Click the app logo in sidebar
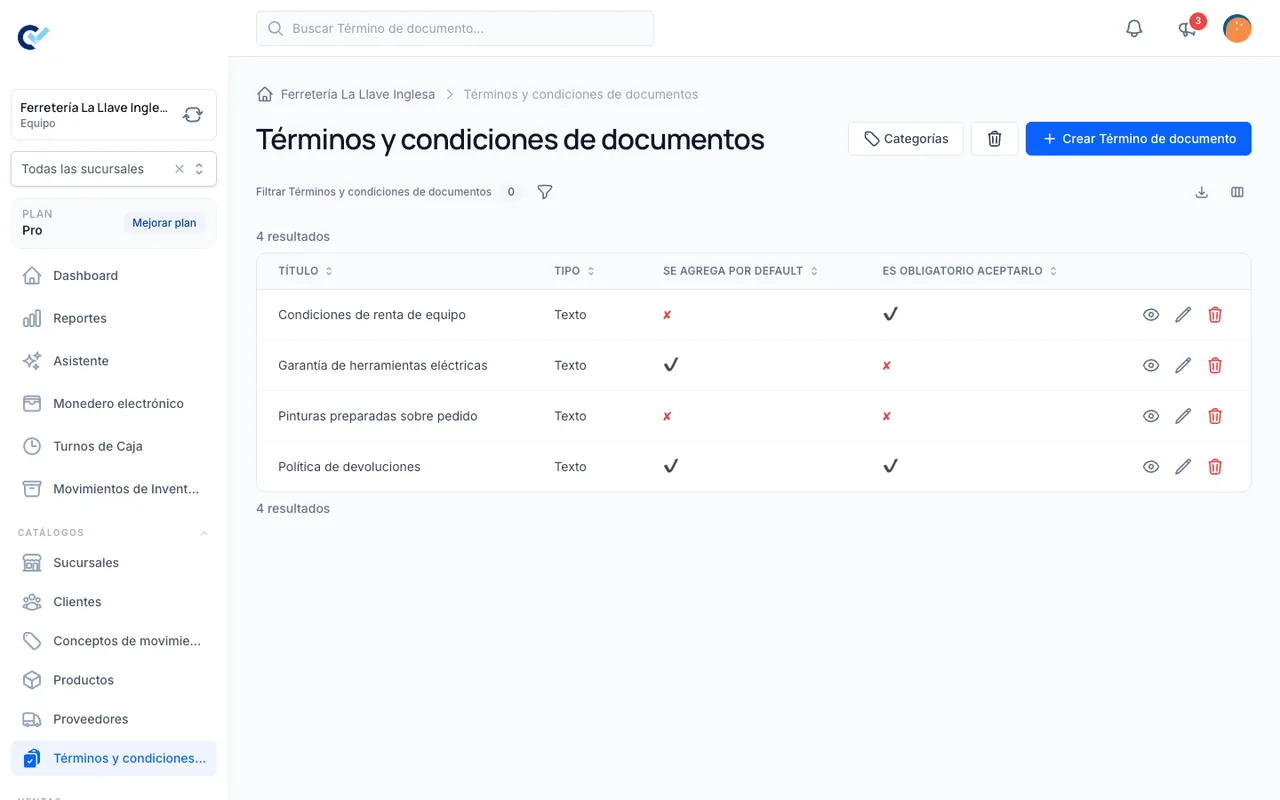Screen dimensions: 1280x800 coord(33,37)
